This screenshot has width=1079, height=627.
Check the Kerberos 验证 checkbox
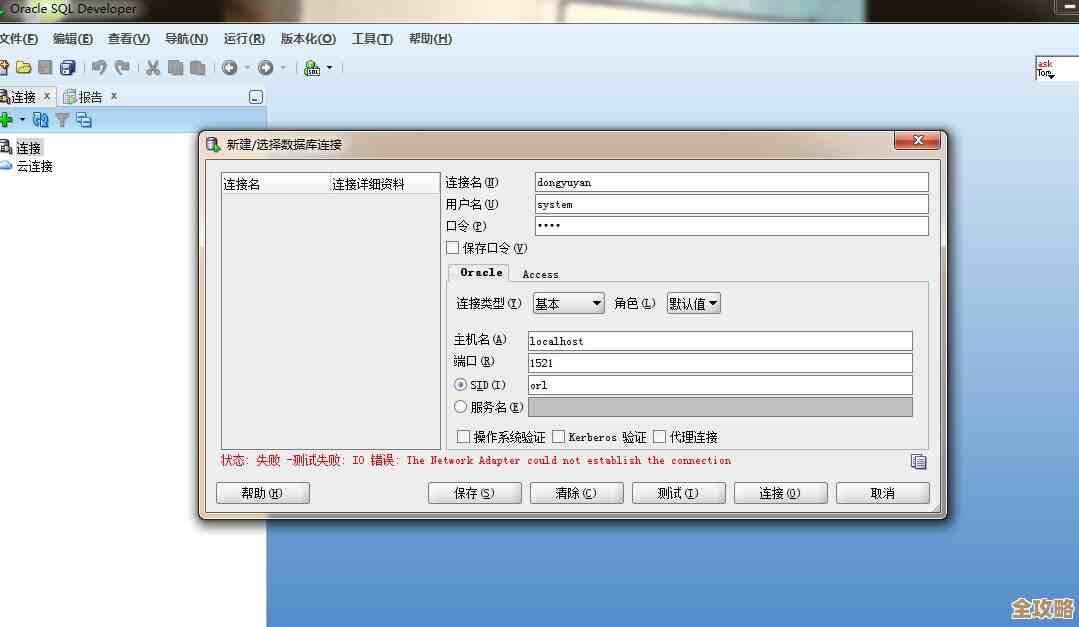click(559, 436)
